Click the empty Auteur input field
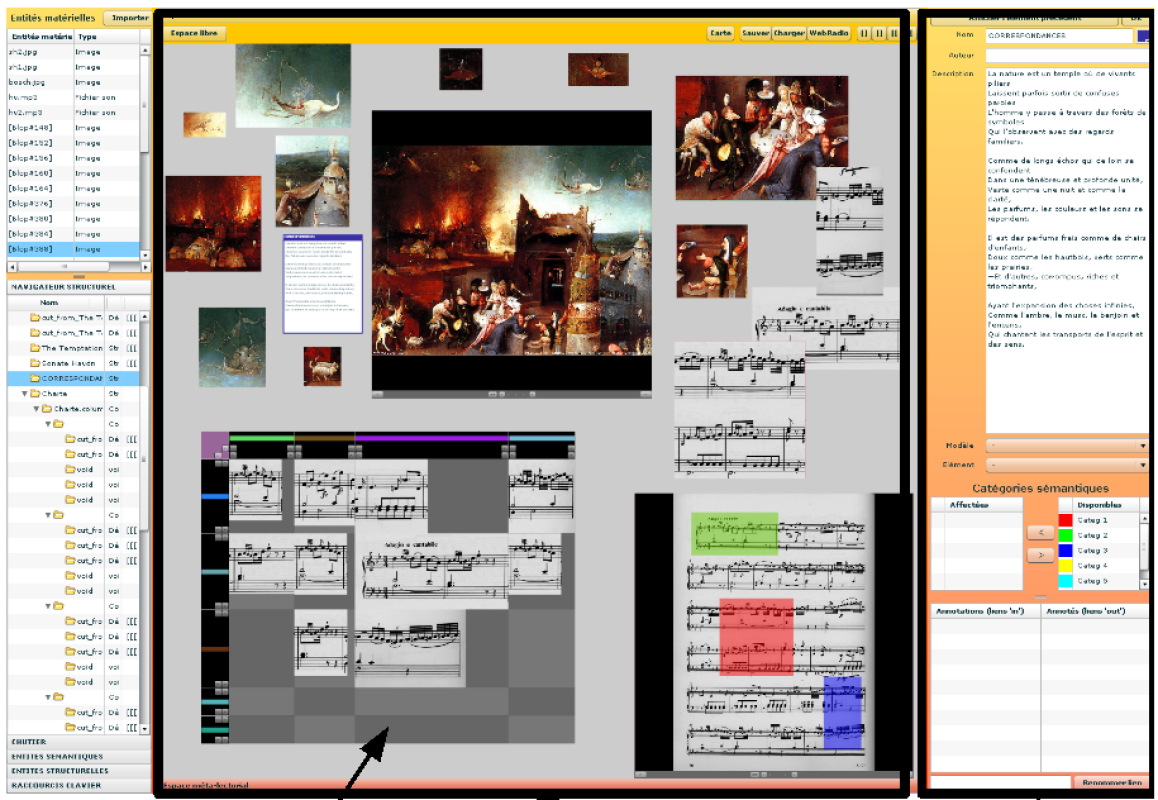This screenshot has width=1158, height=800. coord(1067,55)
